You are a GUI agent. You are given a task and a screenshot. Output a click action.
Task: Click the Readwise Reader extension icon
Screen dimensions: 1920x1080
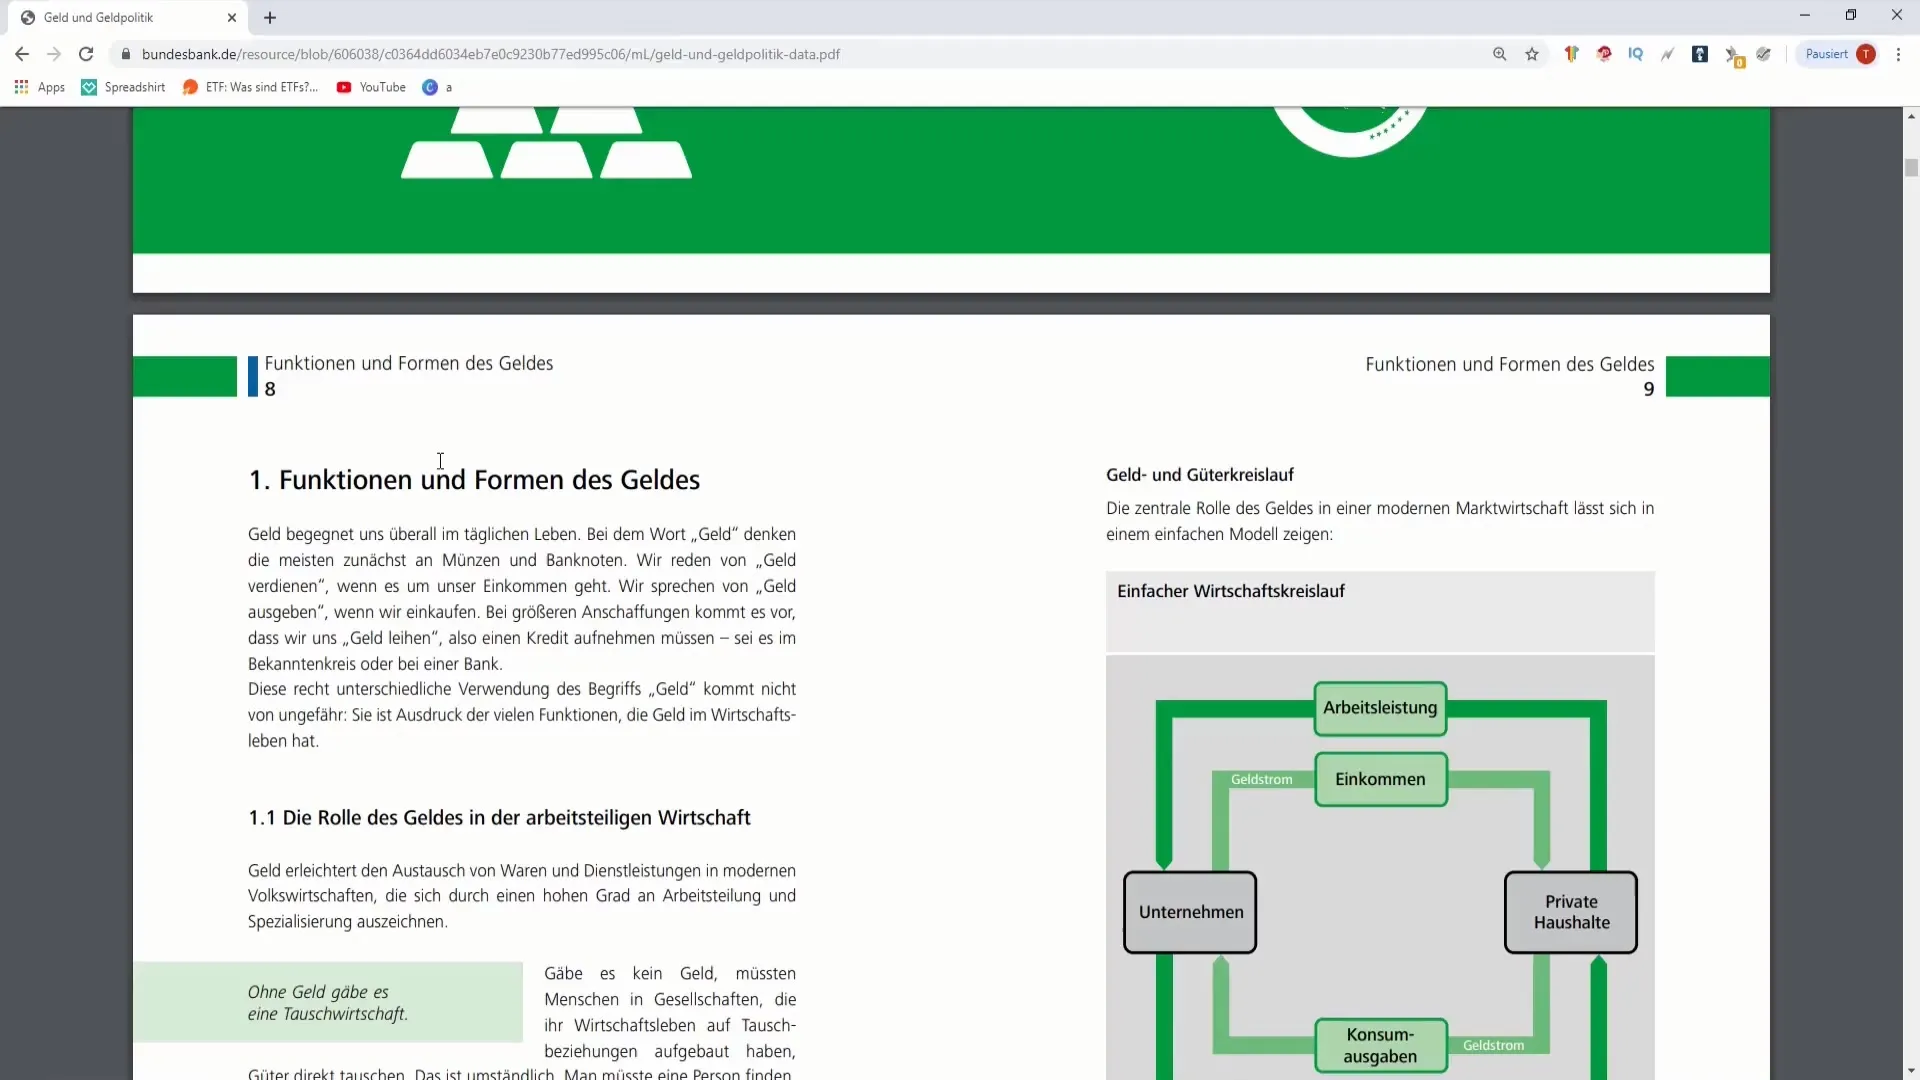(x=1701, y=54)
